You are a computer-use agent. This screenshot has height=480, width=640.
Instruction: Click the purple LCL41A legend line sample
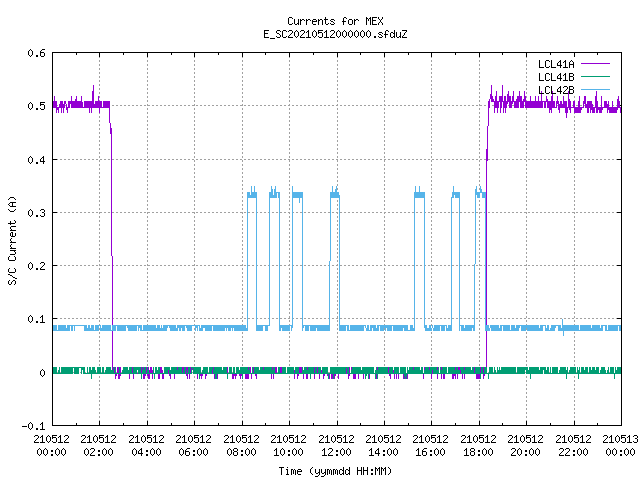[x=595, y=64]
